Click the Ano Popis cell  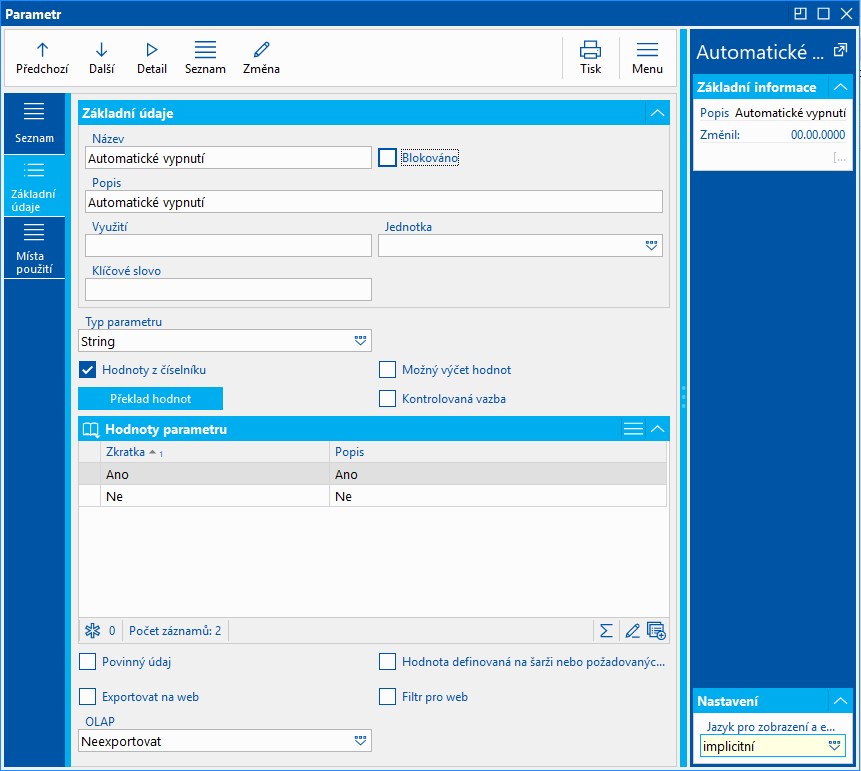(x=498, y=474)
